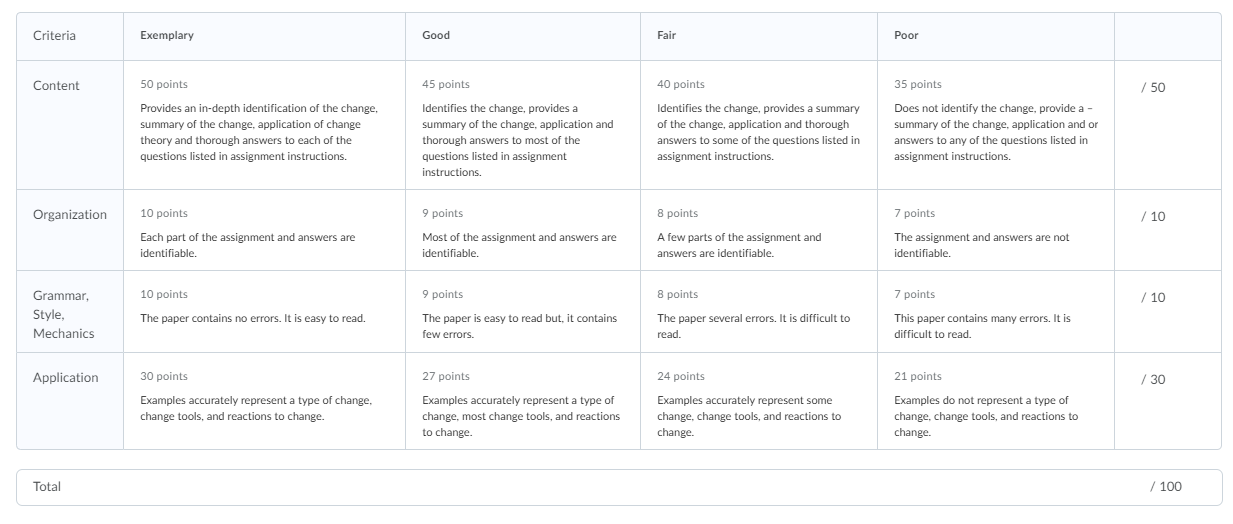Screen dimensions: 1233x524
Task: Click the Application score field out of 30
Action: [1167, 401]
